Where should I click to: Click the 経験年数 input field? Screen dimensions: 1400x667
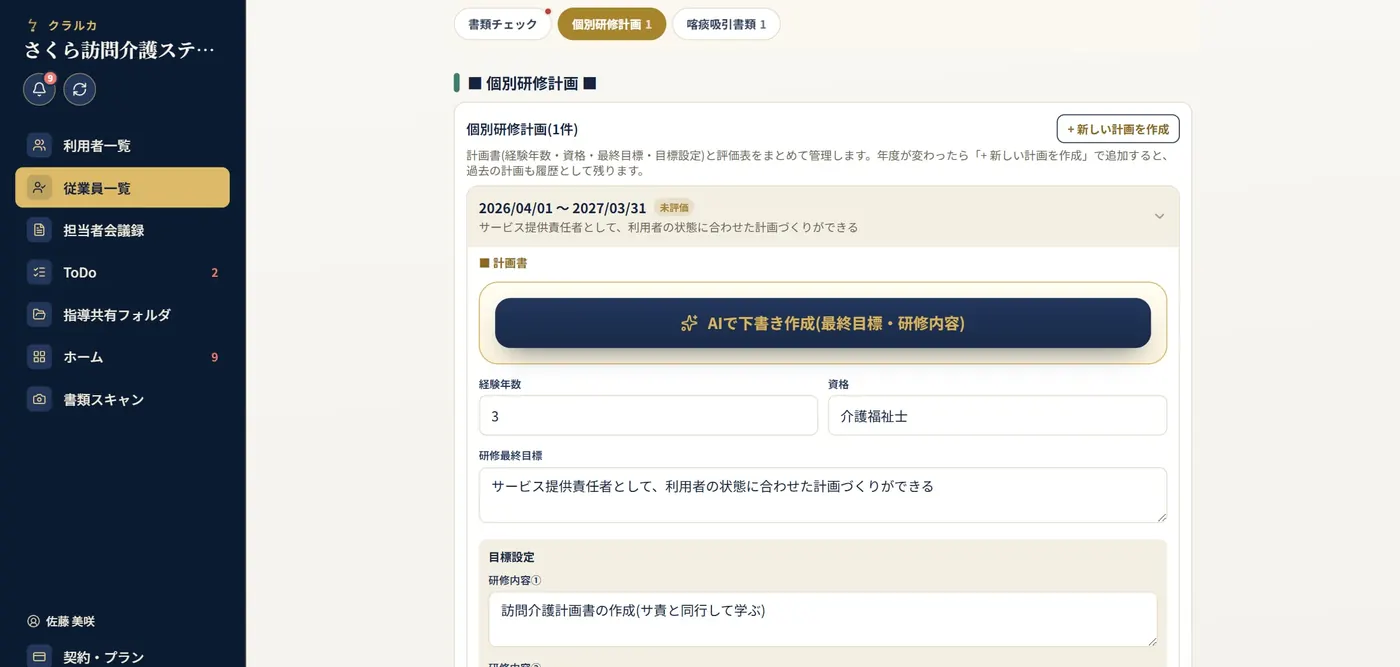pos(648,415)
